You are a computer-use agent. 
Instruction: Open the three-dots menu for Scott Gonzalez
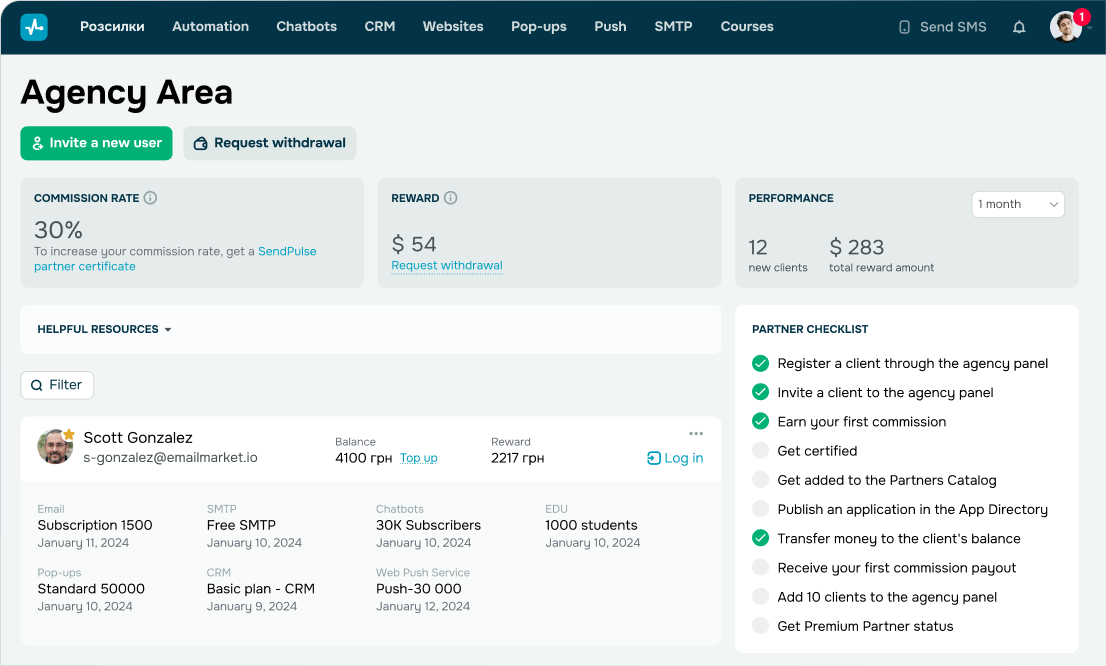click(695, 433)
